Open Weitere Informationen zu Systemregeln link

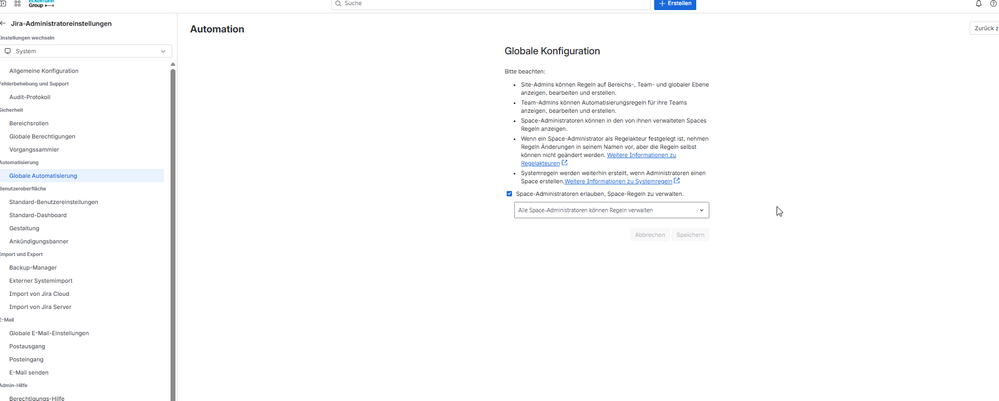point(618,181)
